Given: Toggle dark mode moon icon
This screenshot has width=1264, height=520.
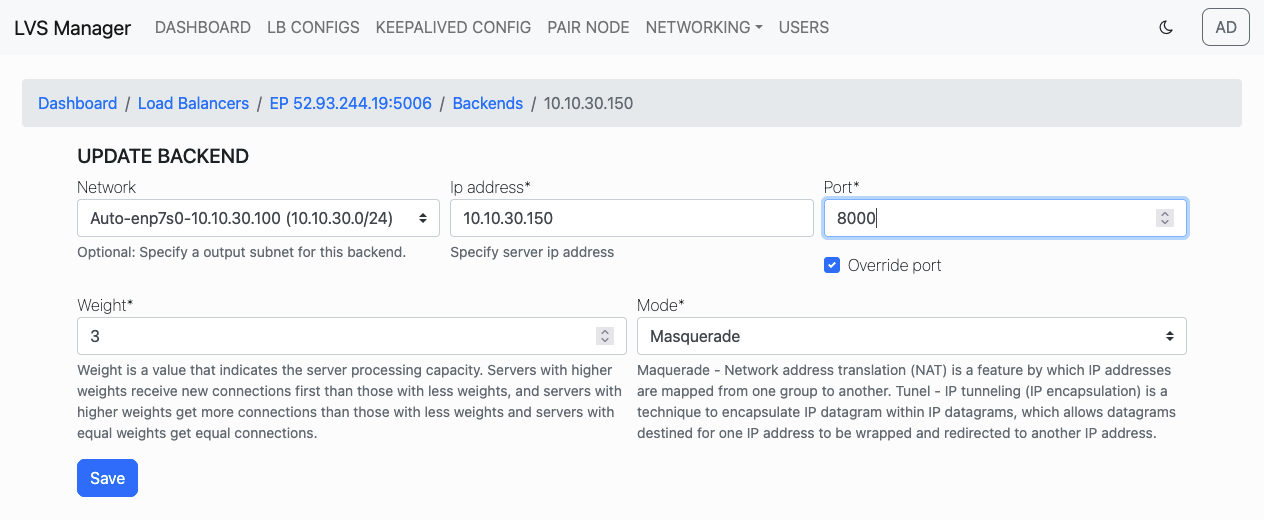Looking at the screenshot, I should tap(1165, 28).
